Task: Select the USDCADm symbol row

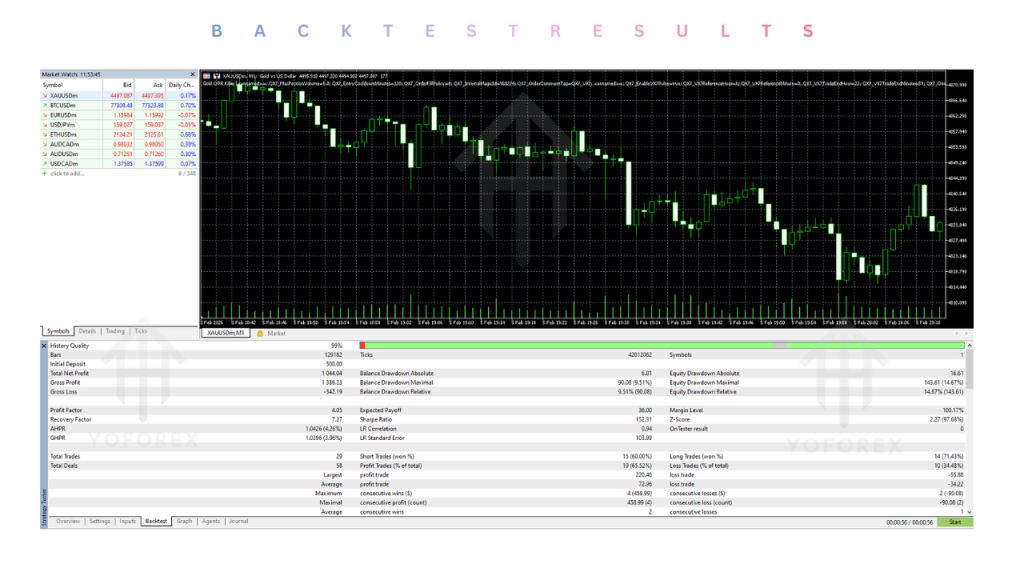Action: [119, 164]
